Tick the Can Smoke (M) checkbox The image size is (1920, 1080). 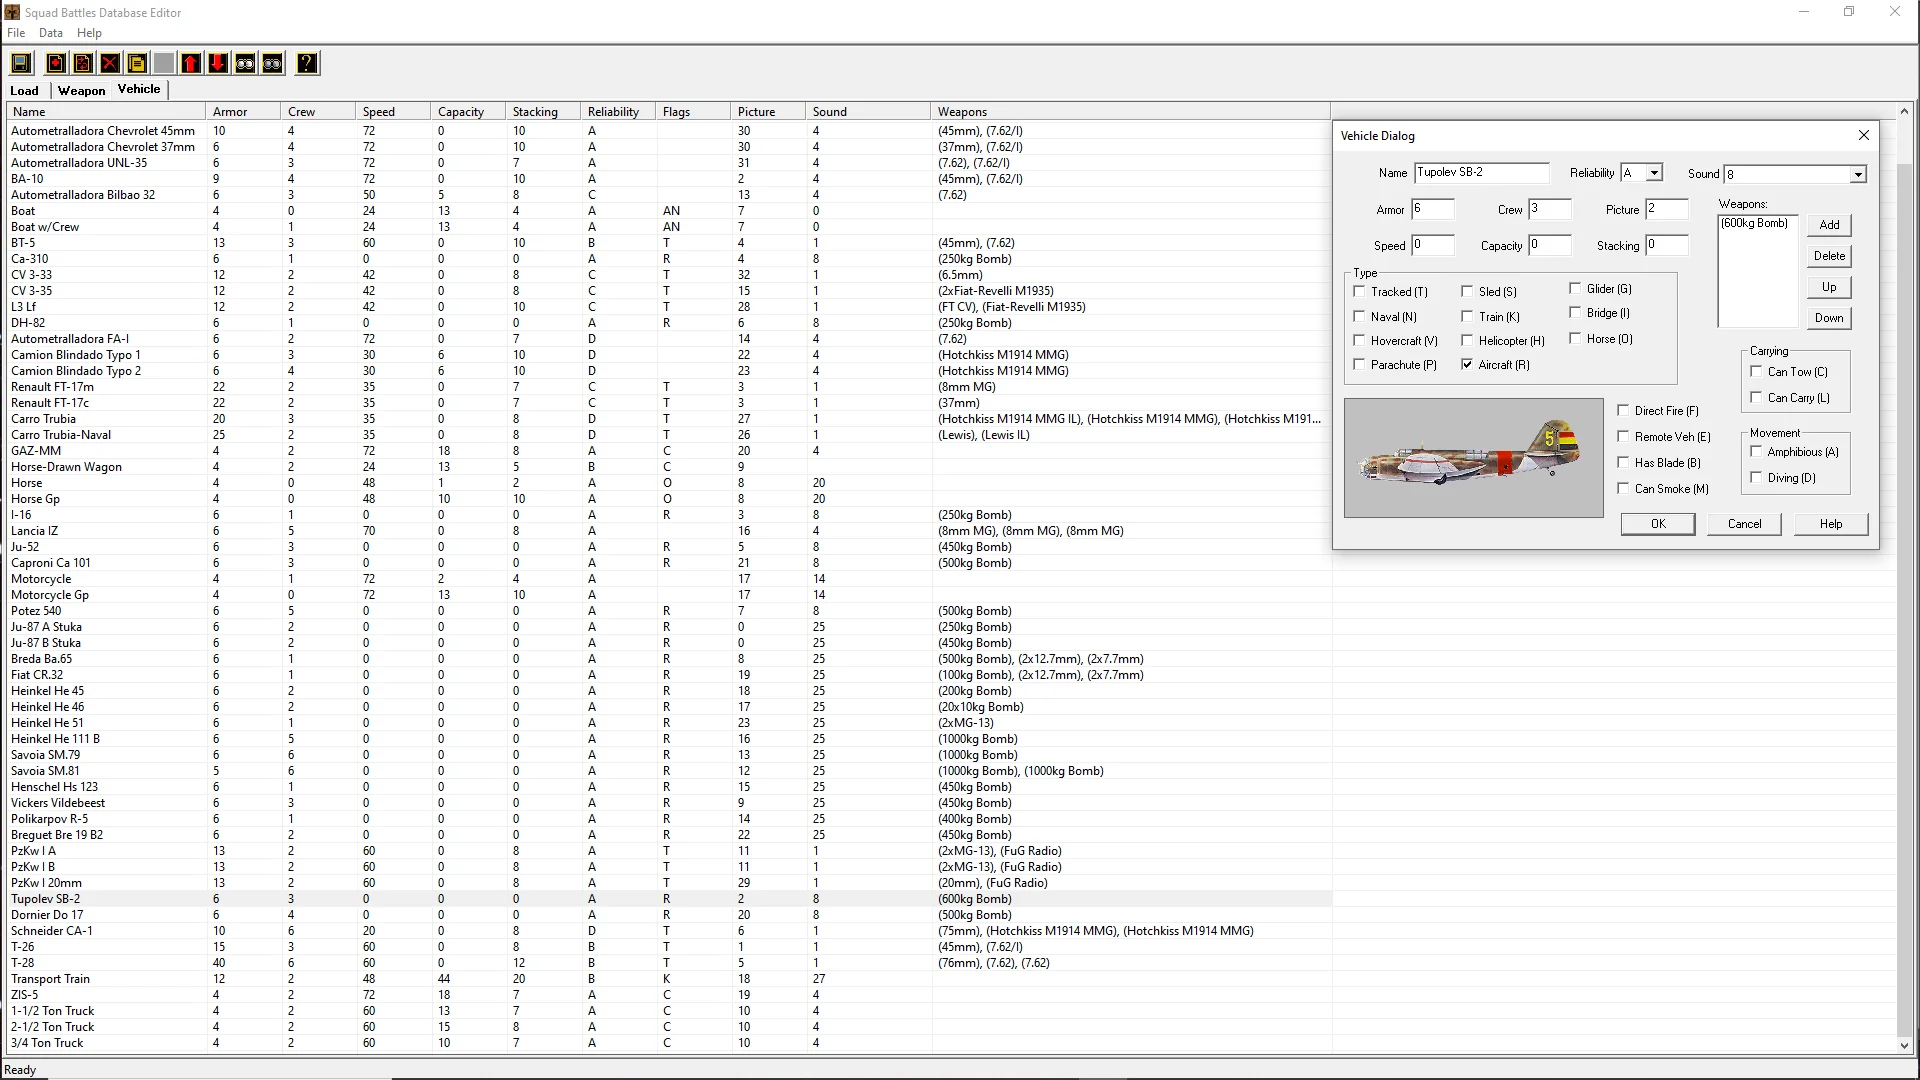(x=1623, y=489)
